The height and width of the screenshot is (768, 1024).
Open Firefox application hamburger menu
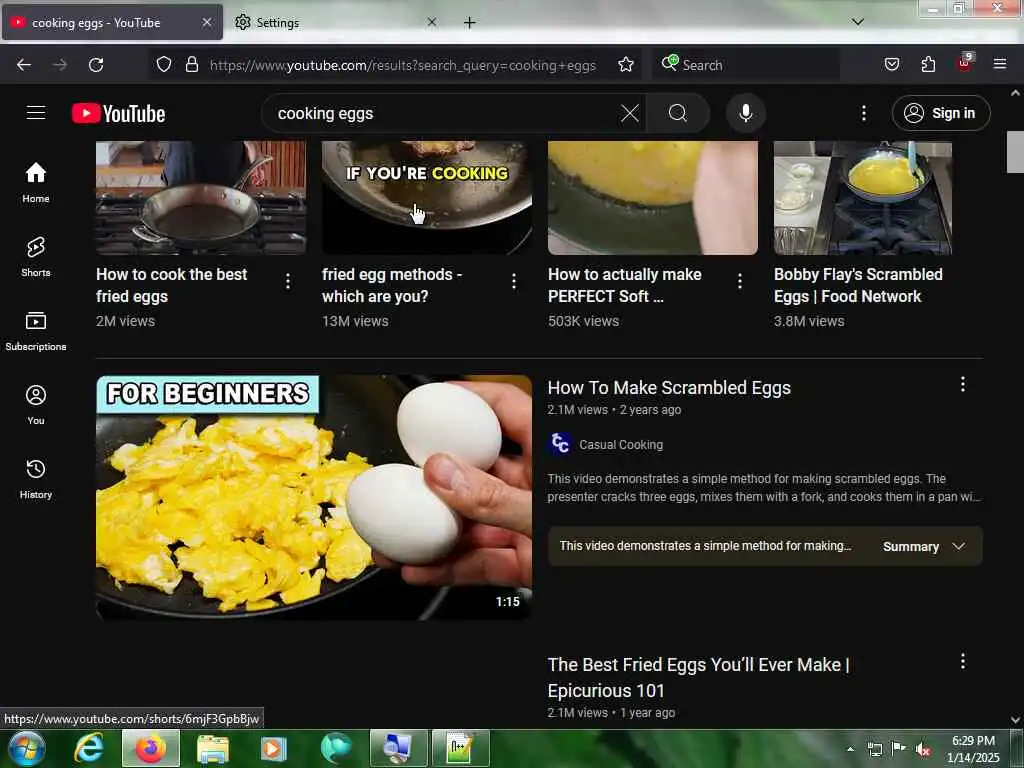click(999, 64)
